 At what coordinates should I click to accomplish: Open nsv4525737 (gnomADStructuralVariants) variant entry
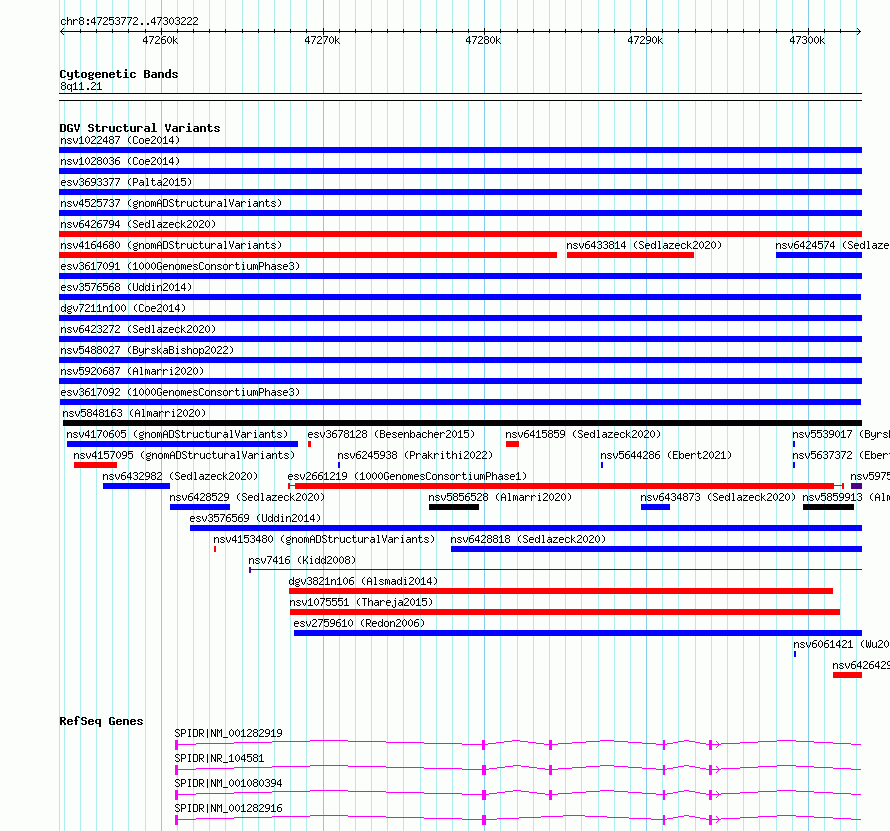coord(171,203)
